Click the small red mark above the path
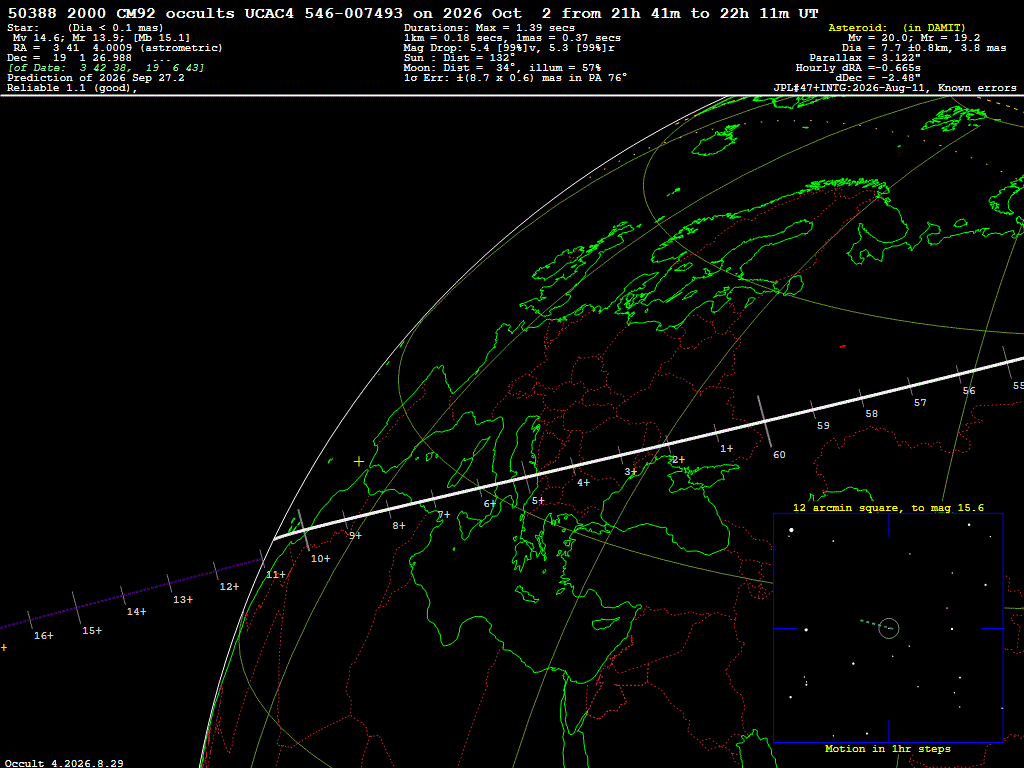 click(842, 346)
